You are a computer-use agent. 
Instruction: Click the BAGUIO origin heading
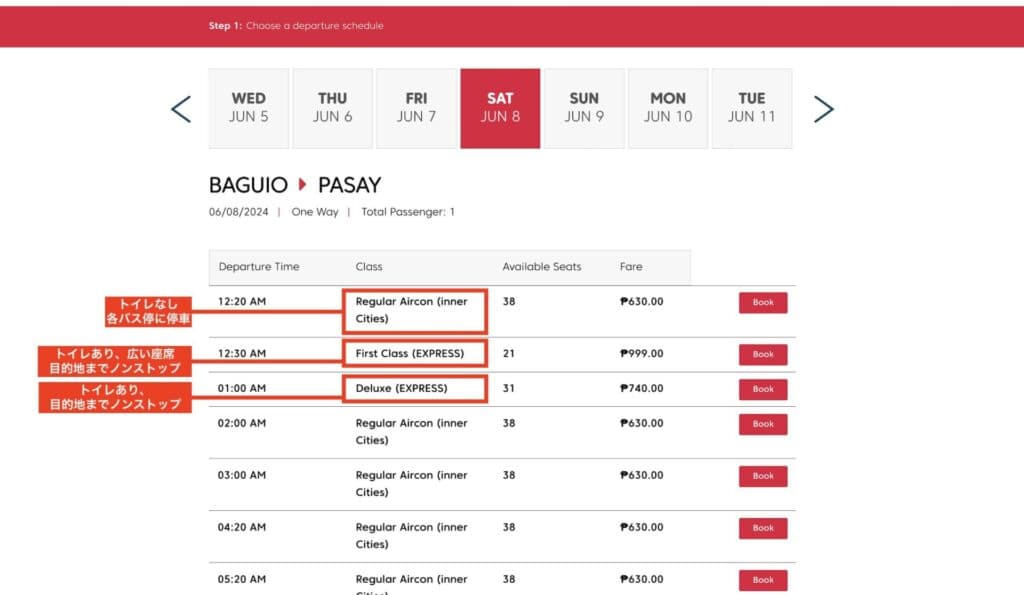click(x=248, y=185)
